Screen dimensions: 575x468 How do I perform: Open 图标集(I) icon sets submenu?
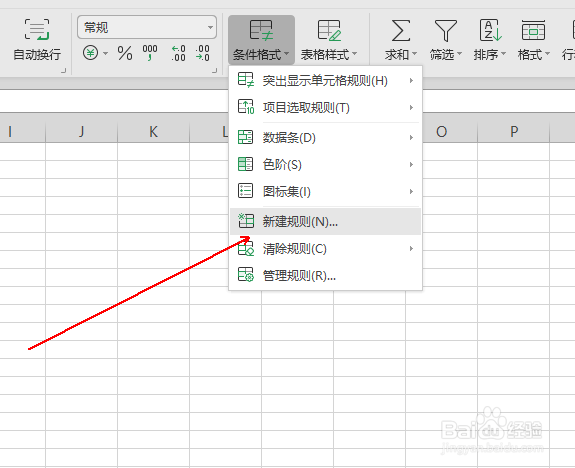(325, 191)
